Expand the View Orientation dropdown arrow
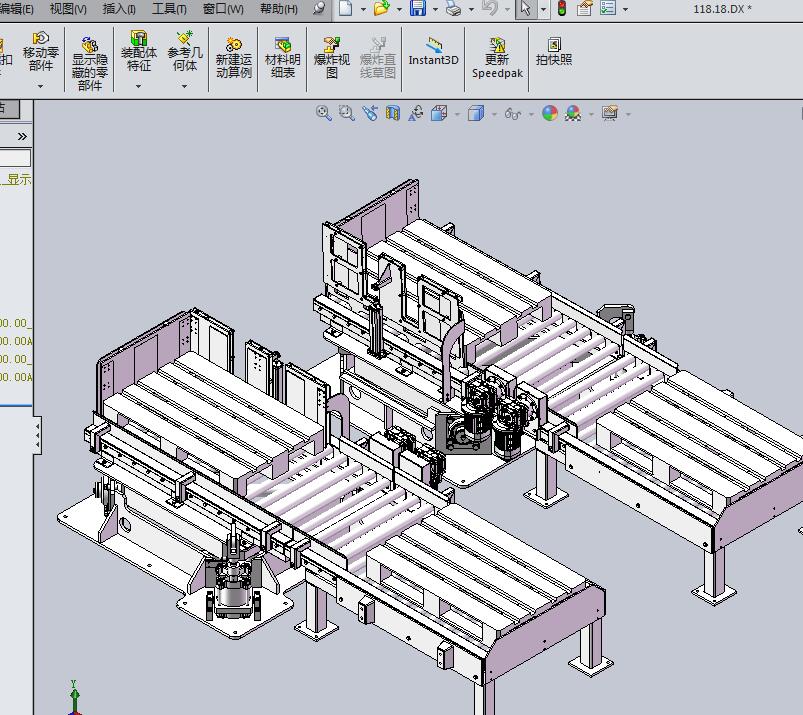This screenshot has width=803, height=715. point(457,114)
